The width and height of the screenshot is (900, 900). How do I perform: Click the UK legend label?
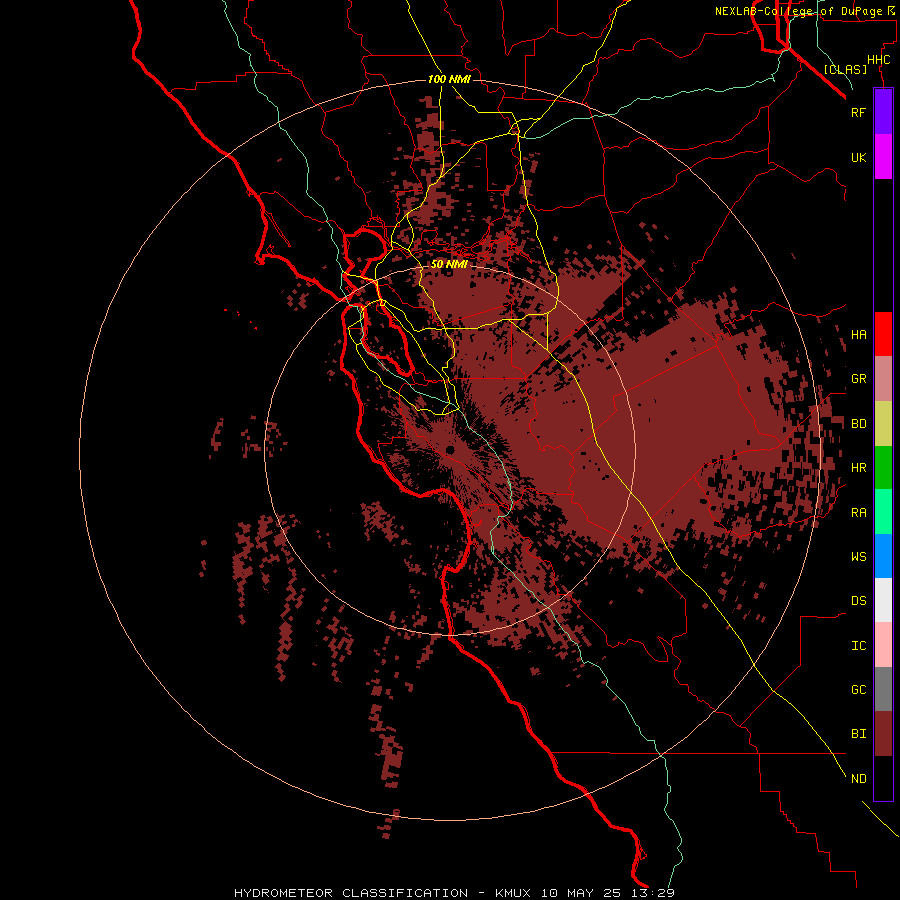[x=858, y=157]
